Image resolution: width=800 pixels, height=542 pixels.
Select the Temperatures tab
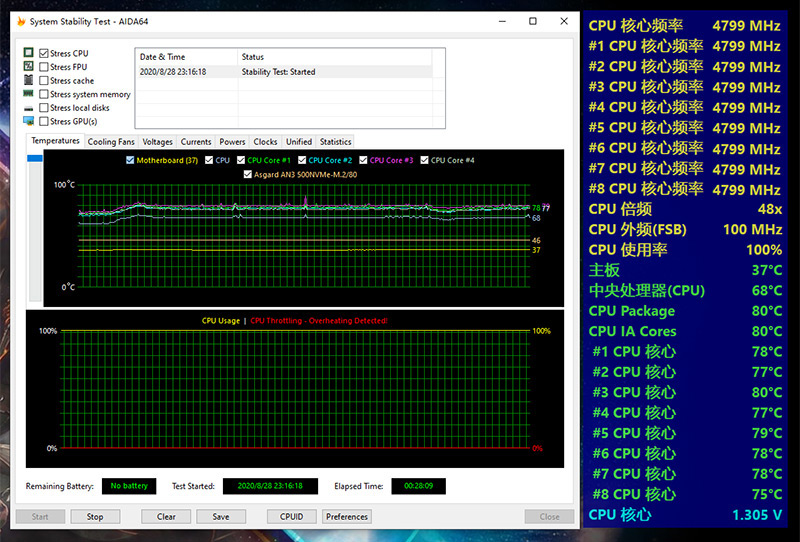click(x=55, y=141)
